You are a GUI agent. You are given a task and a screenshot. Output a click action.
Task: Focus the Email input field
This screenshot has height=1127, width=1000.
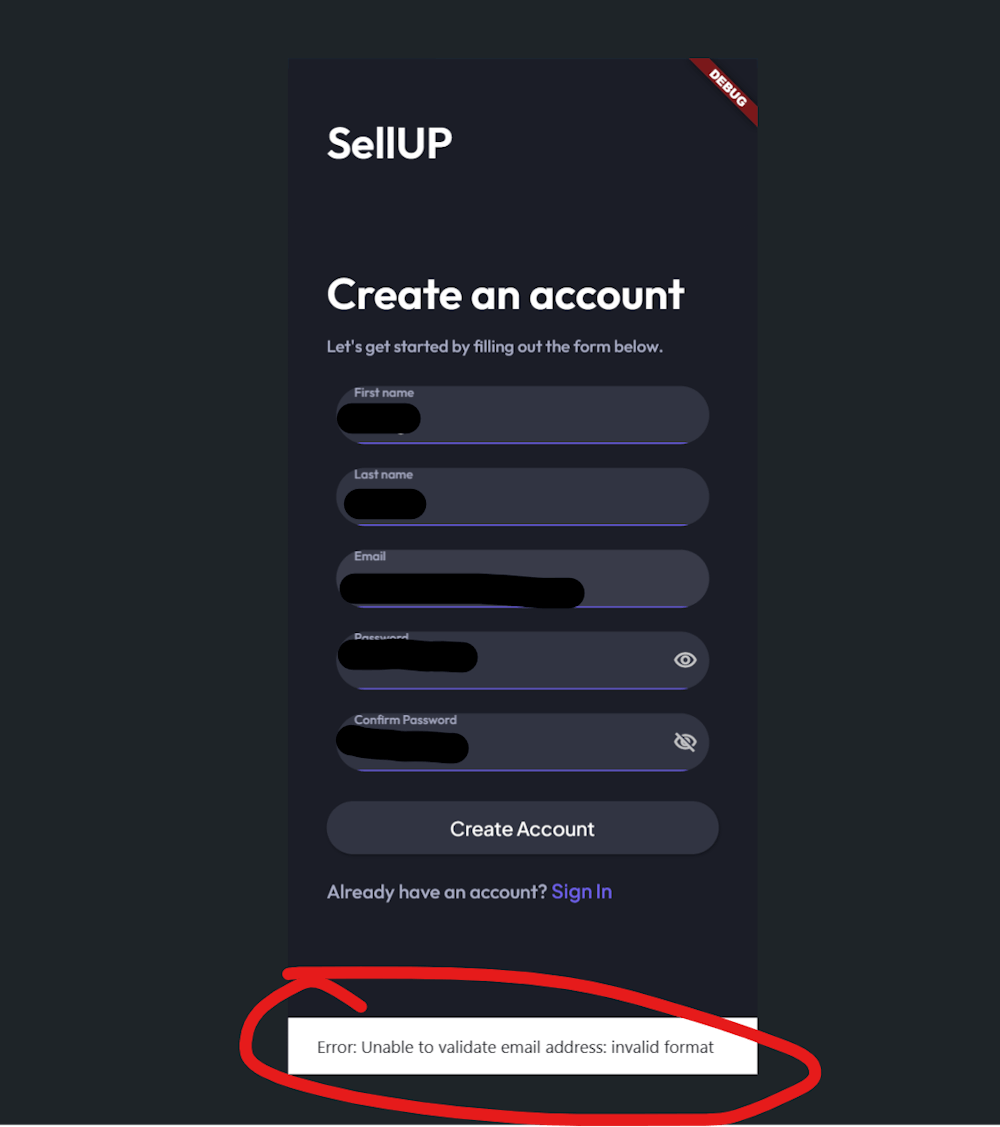pyautogui.click(x=523, y=579)
